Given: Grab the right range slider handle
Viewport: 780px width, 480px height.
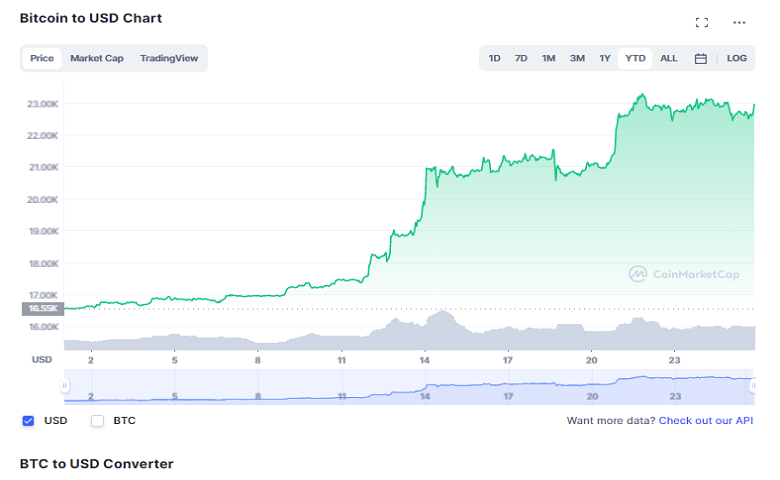Looking at the screenshot, I should tap(753, 385).
